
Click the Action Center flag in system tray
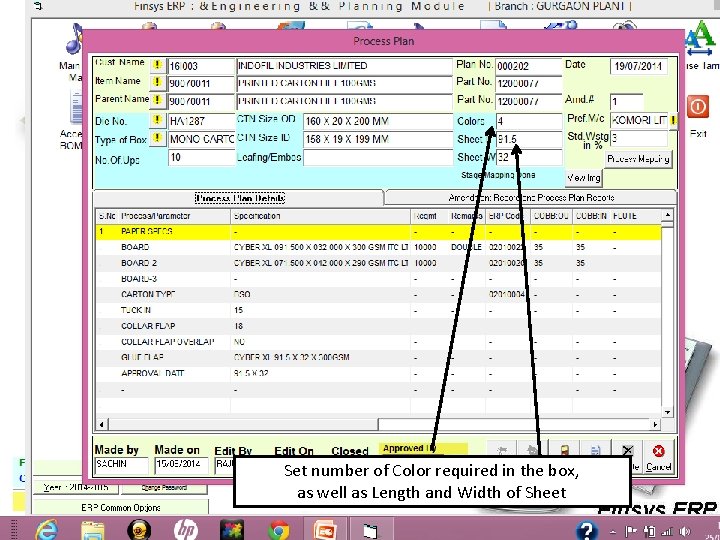pos(632,531)
